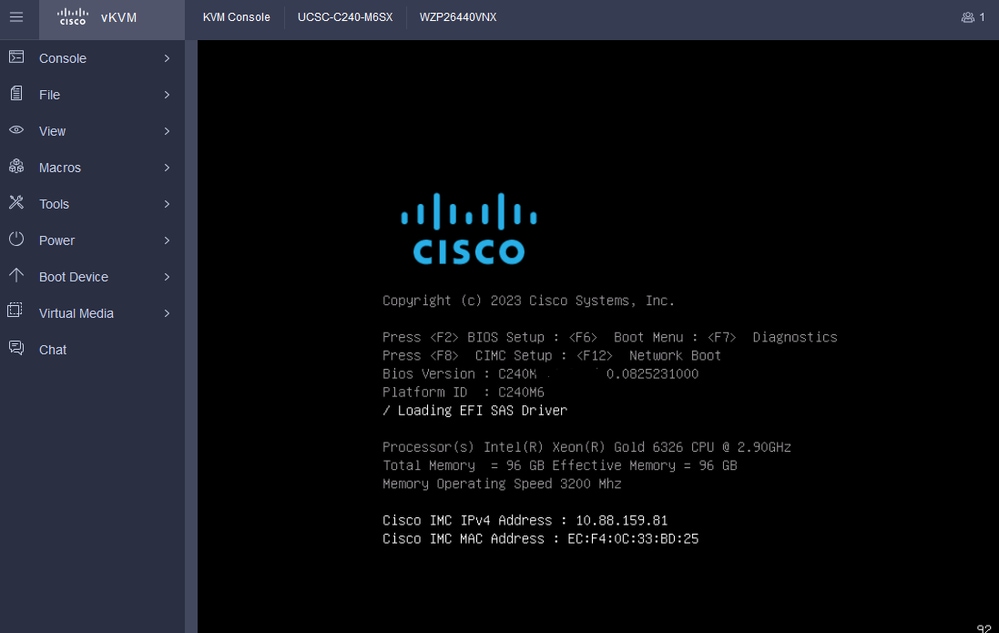The image size is (999, 633).
Task: Open the Virtual Media menu item
Action: pos(92,313)
